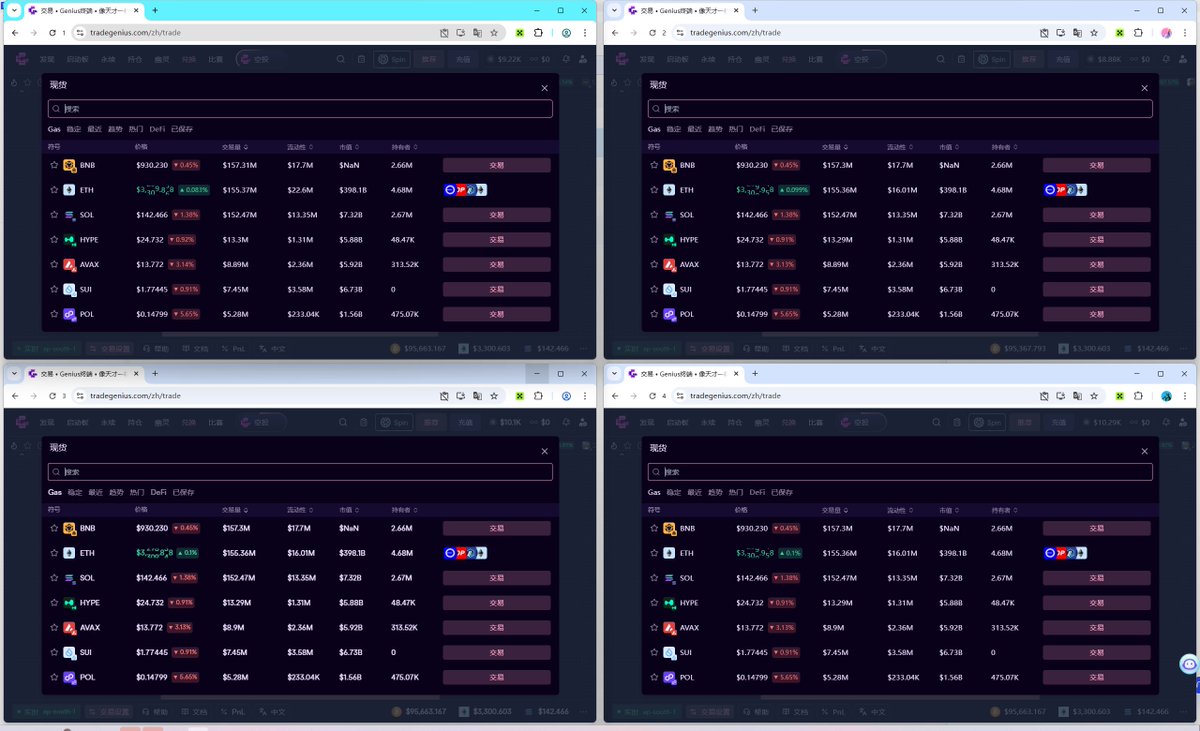The height and width of the screenshot is (731, 1200).
Task: Open Chrome three-dot menu in top-left window
Action: 584,33
